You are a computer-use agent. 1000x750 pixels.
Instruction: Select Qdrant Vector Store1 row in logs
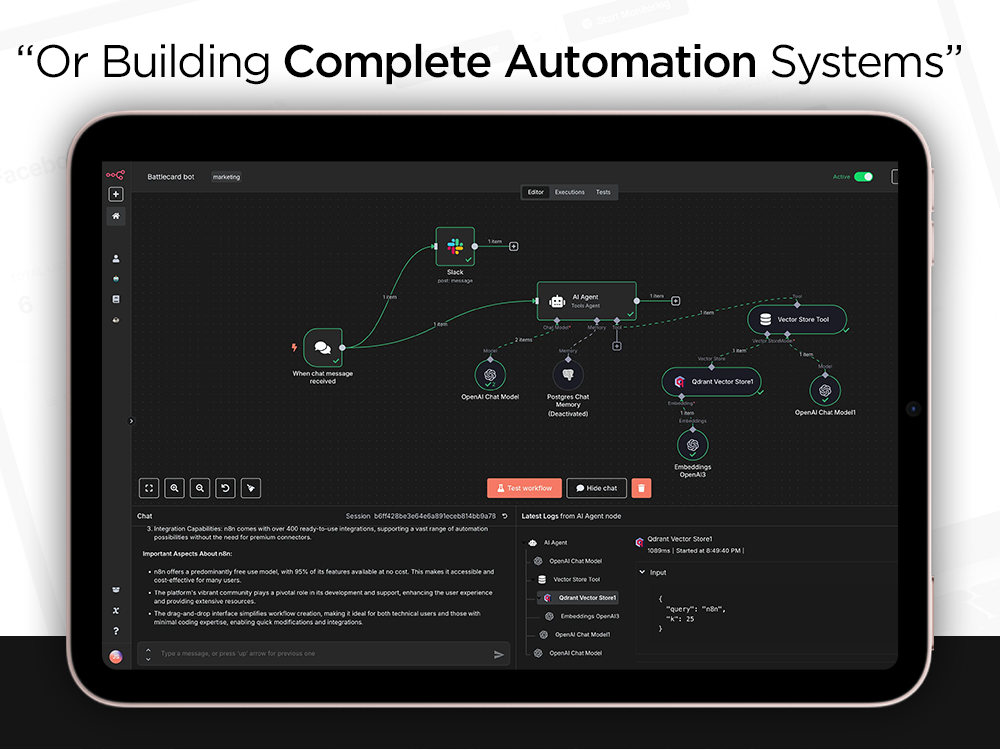pos(580,598)
